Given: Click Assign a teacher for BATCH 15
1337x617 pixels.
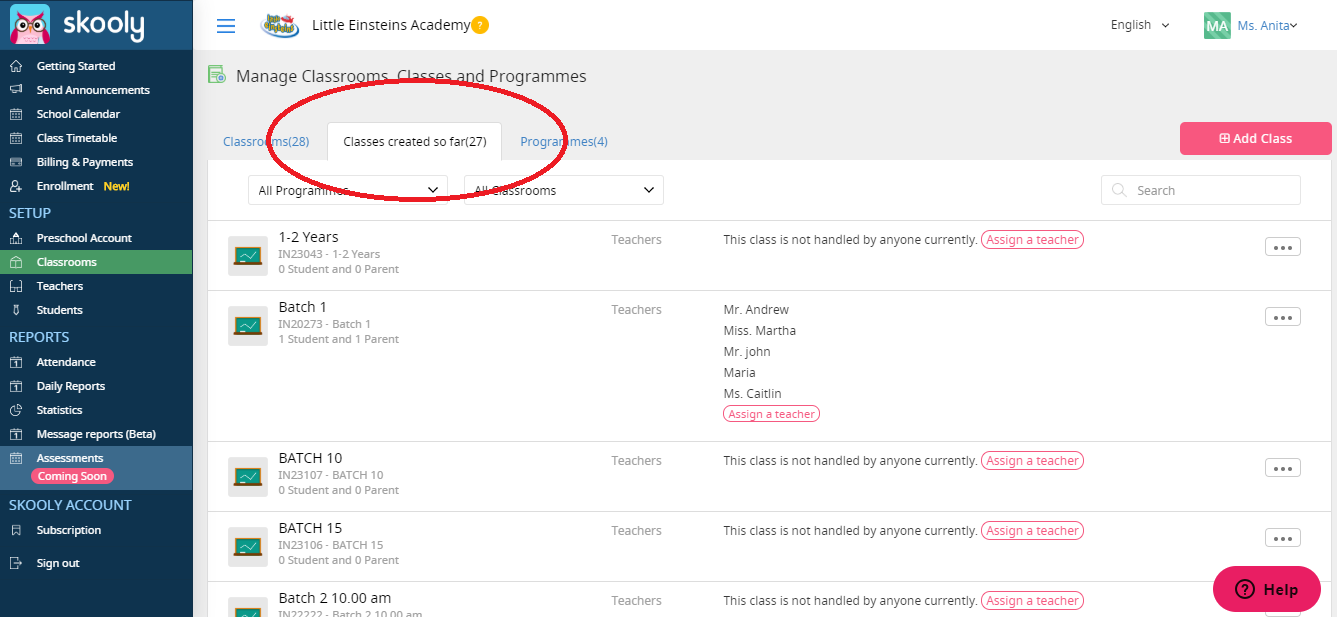Looking at the screenshot, I should tap(1033, 531).
